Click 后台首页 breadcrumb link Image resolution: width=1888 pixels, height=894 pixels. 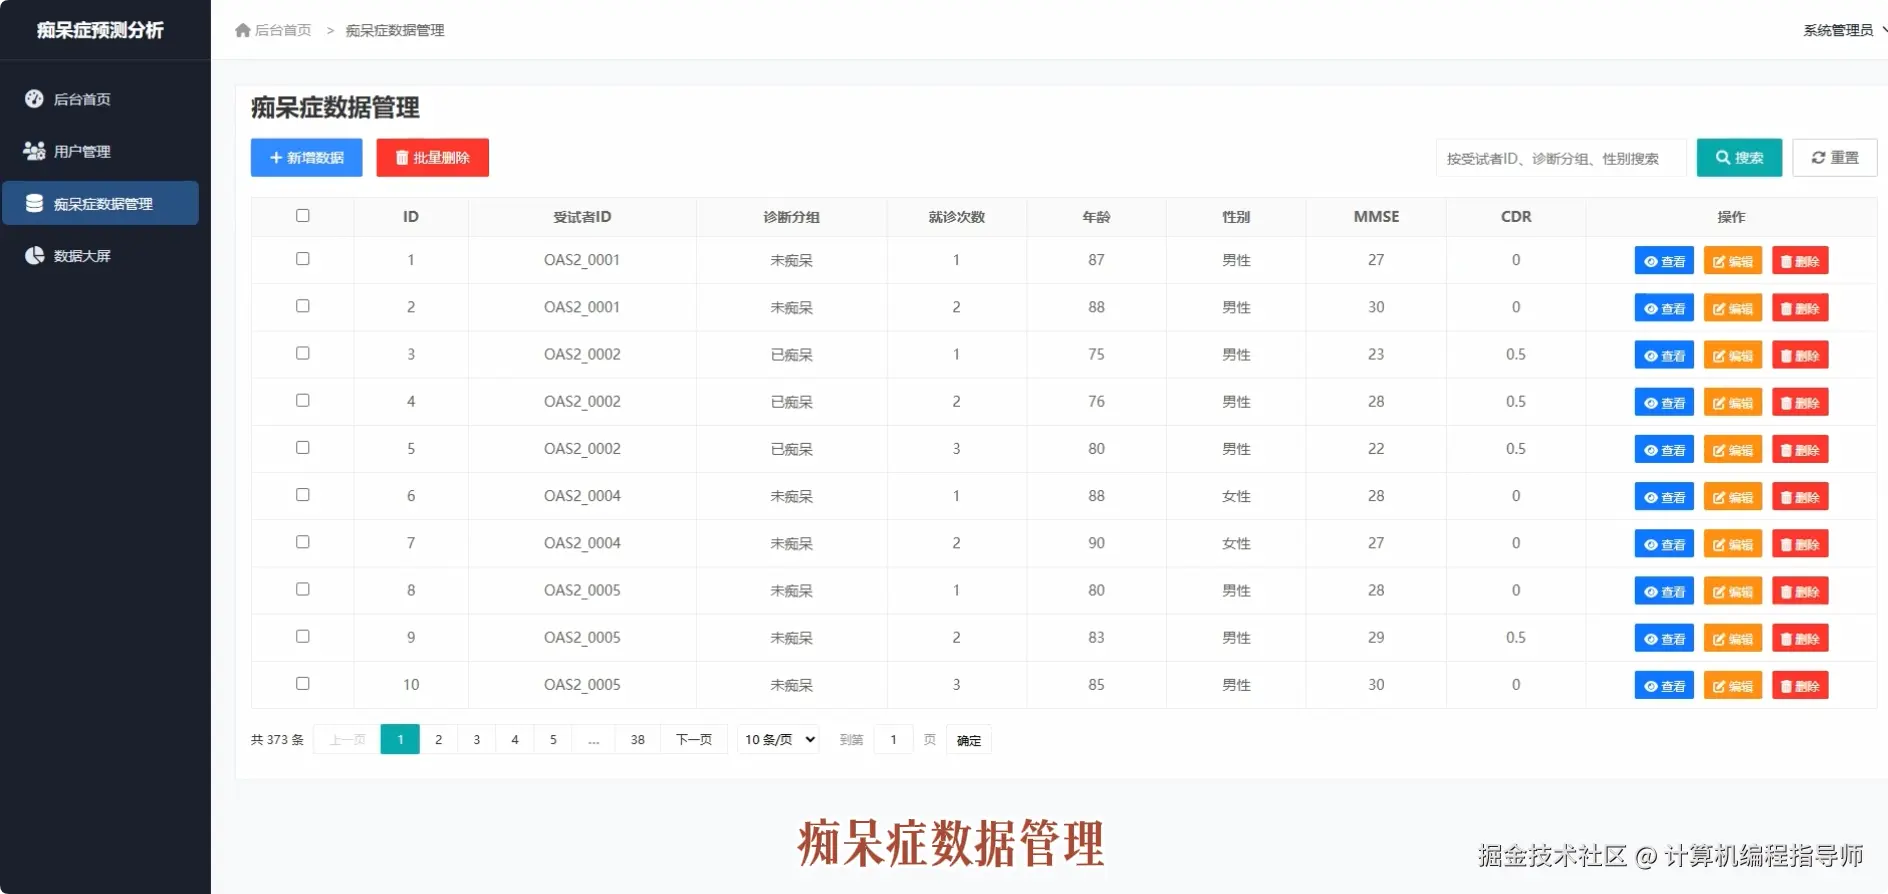pos(283,30)
